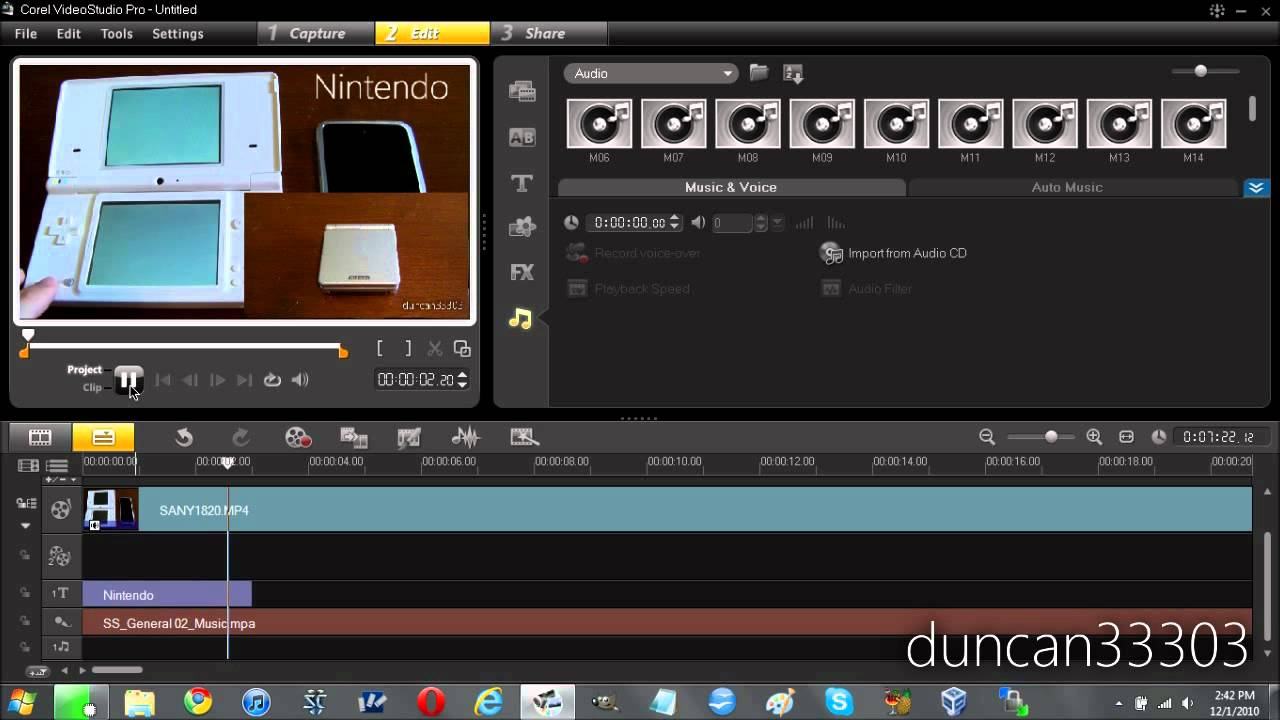The image size is (1280, 720).
Task: Switch to Timeline View button
Action: click(x=103, y=437)
